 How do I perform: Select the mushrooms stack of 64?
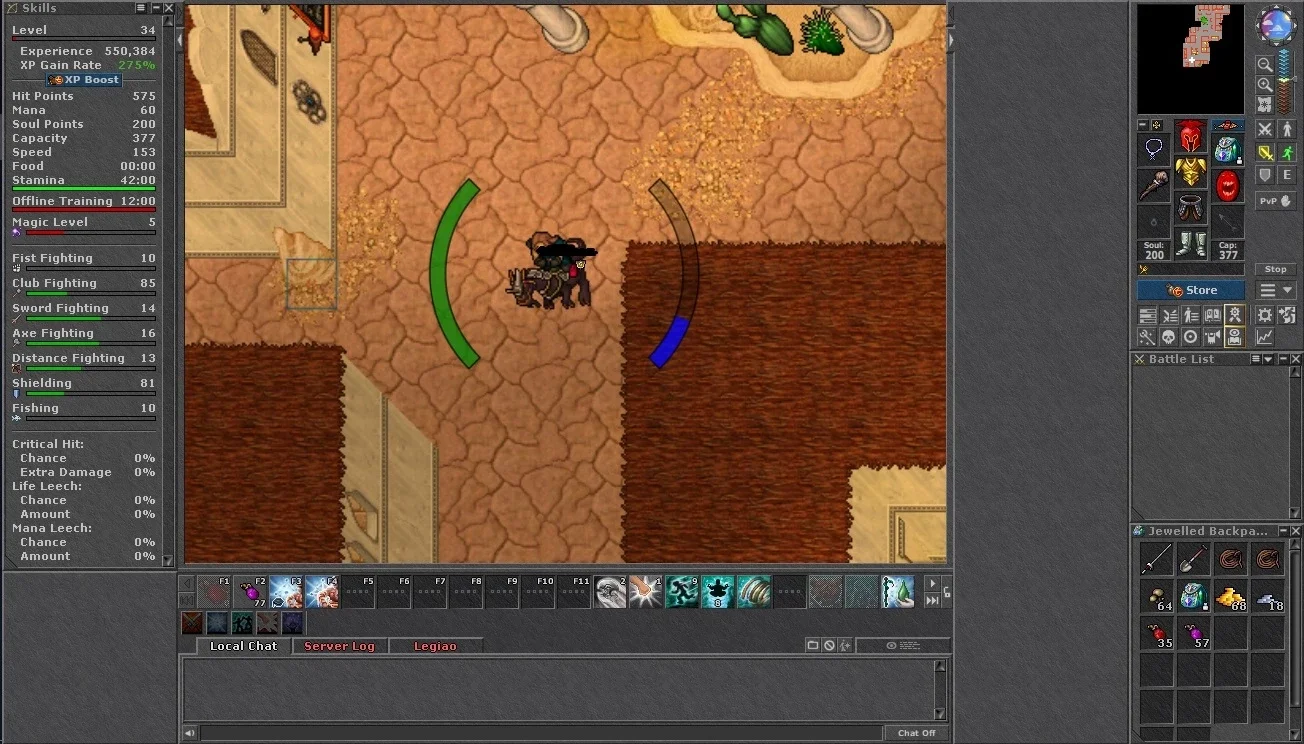(1157, 597)
